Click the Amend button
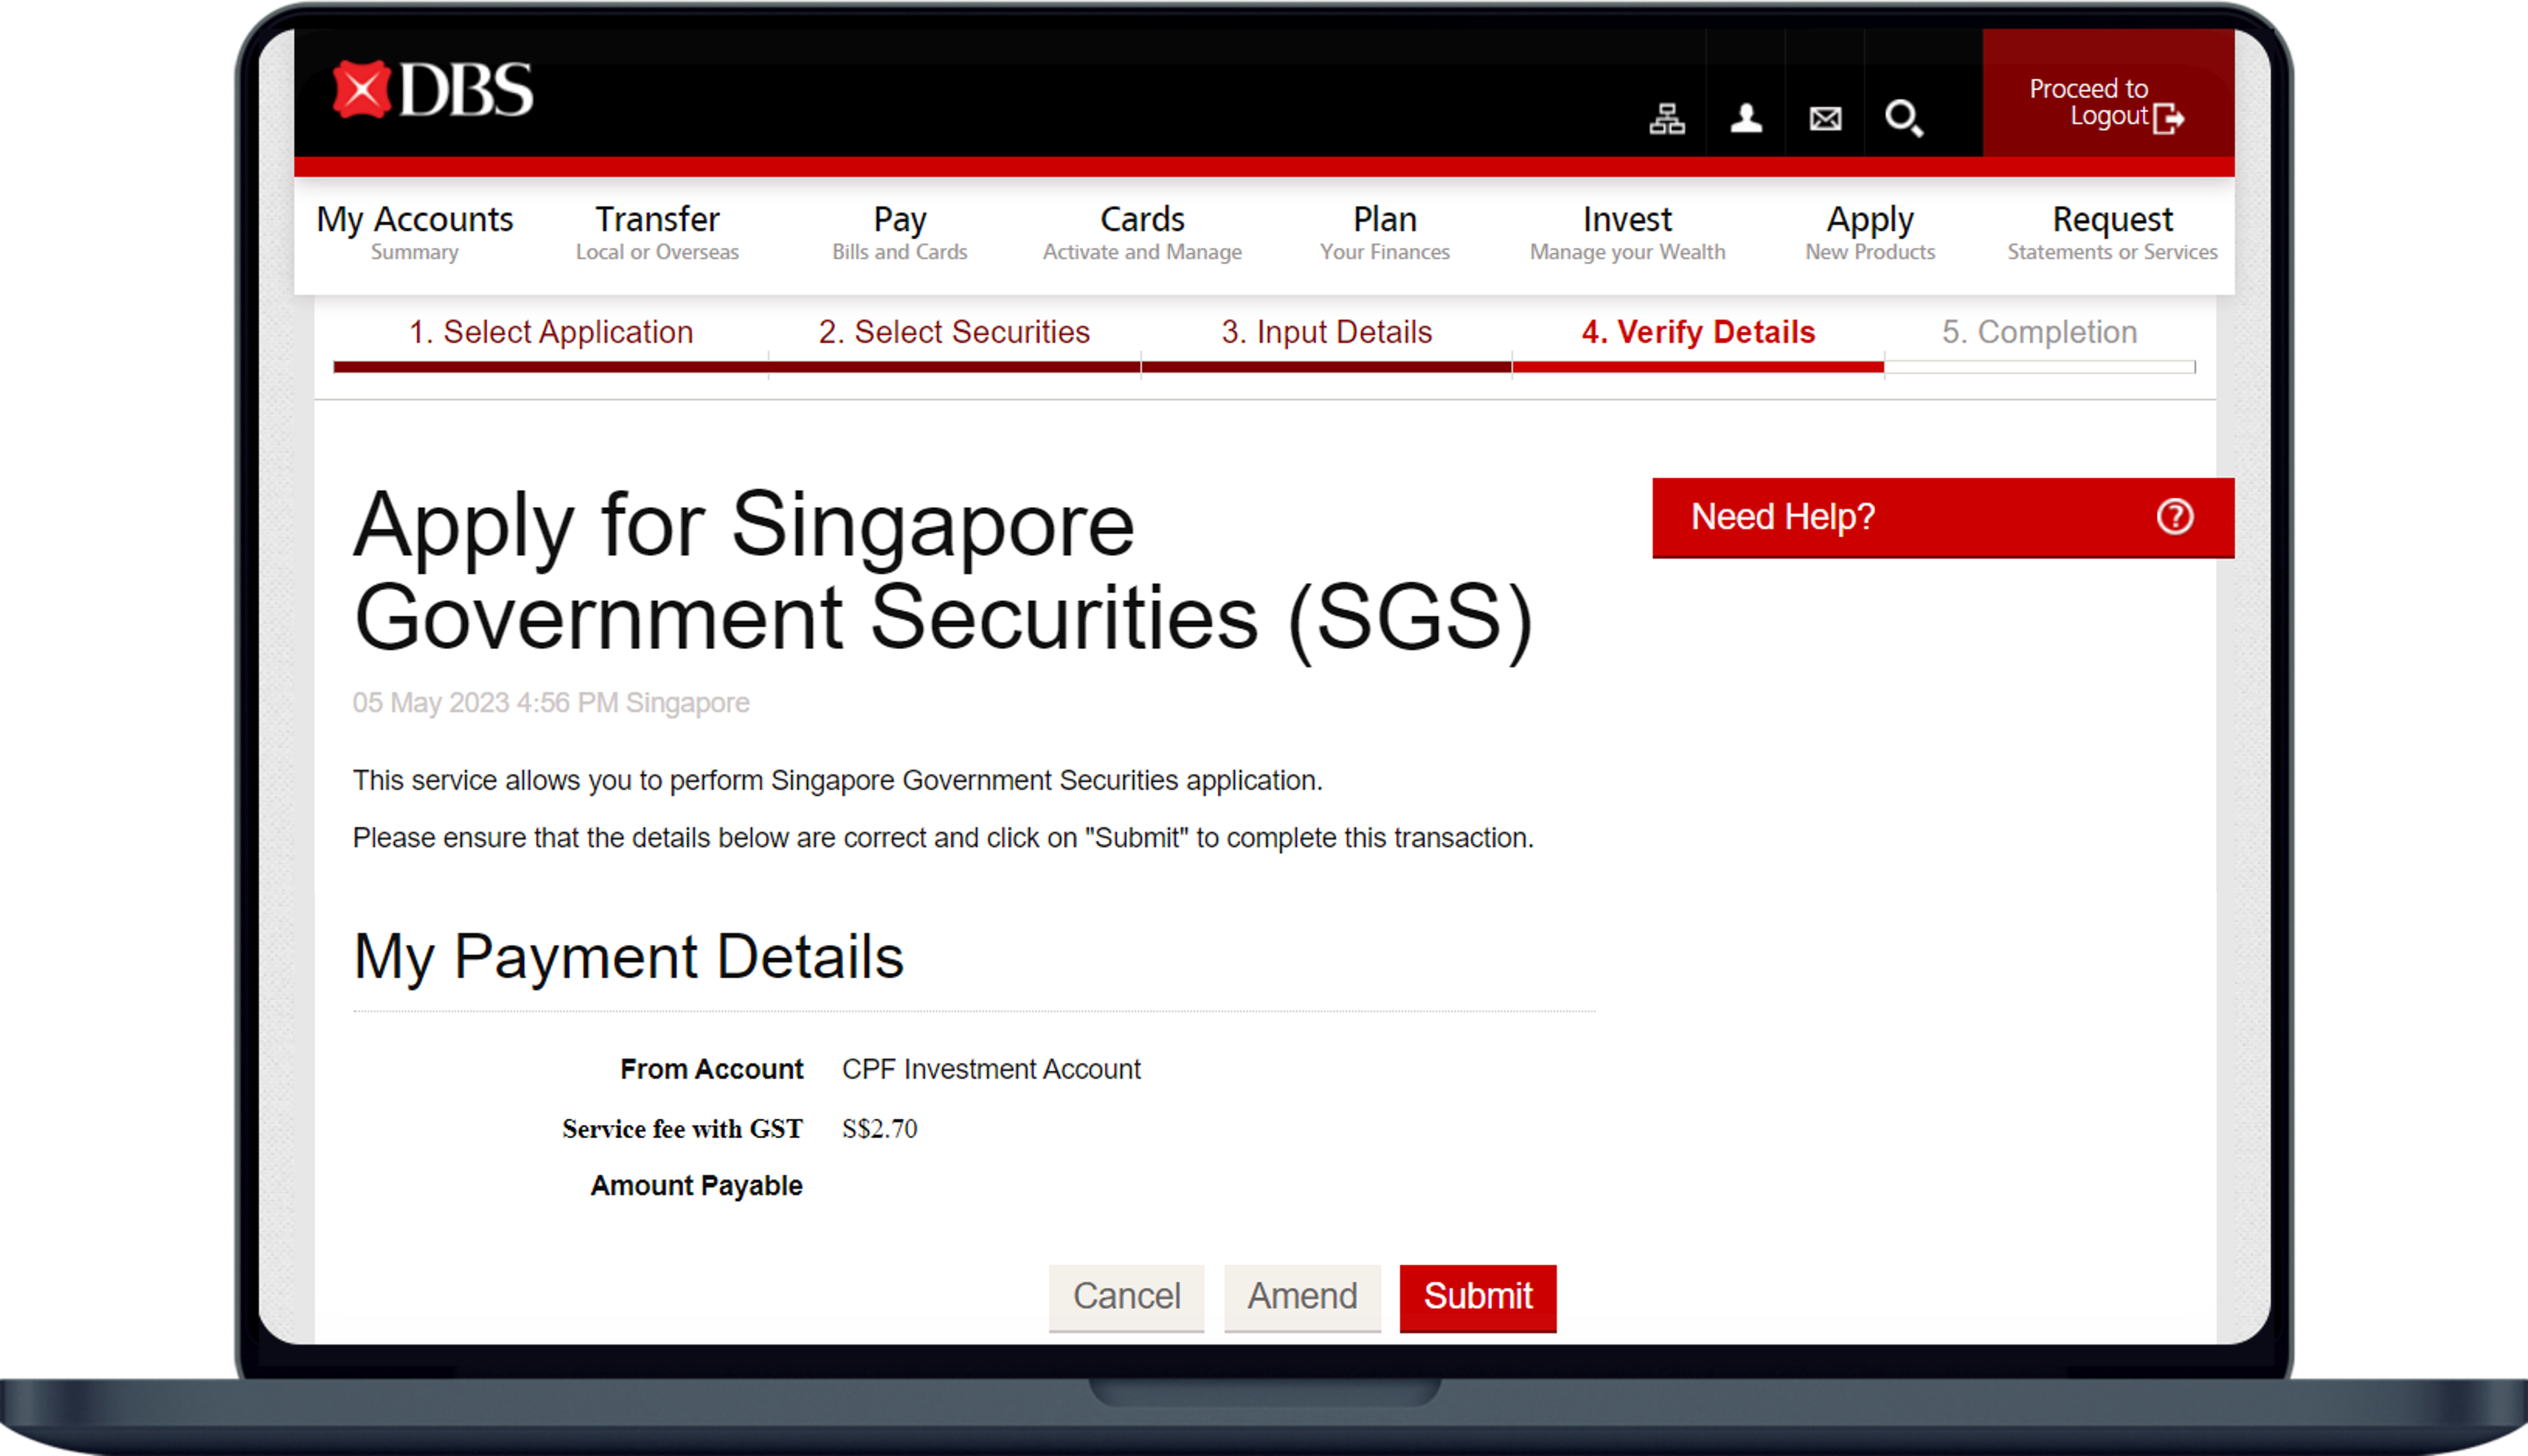This screenshot has height=1456, width=2528. click(x=1302, y=1297)
